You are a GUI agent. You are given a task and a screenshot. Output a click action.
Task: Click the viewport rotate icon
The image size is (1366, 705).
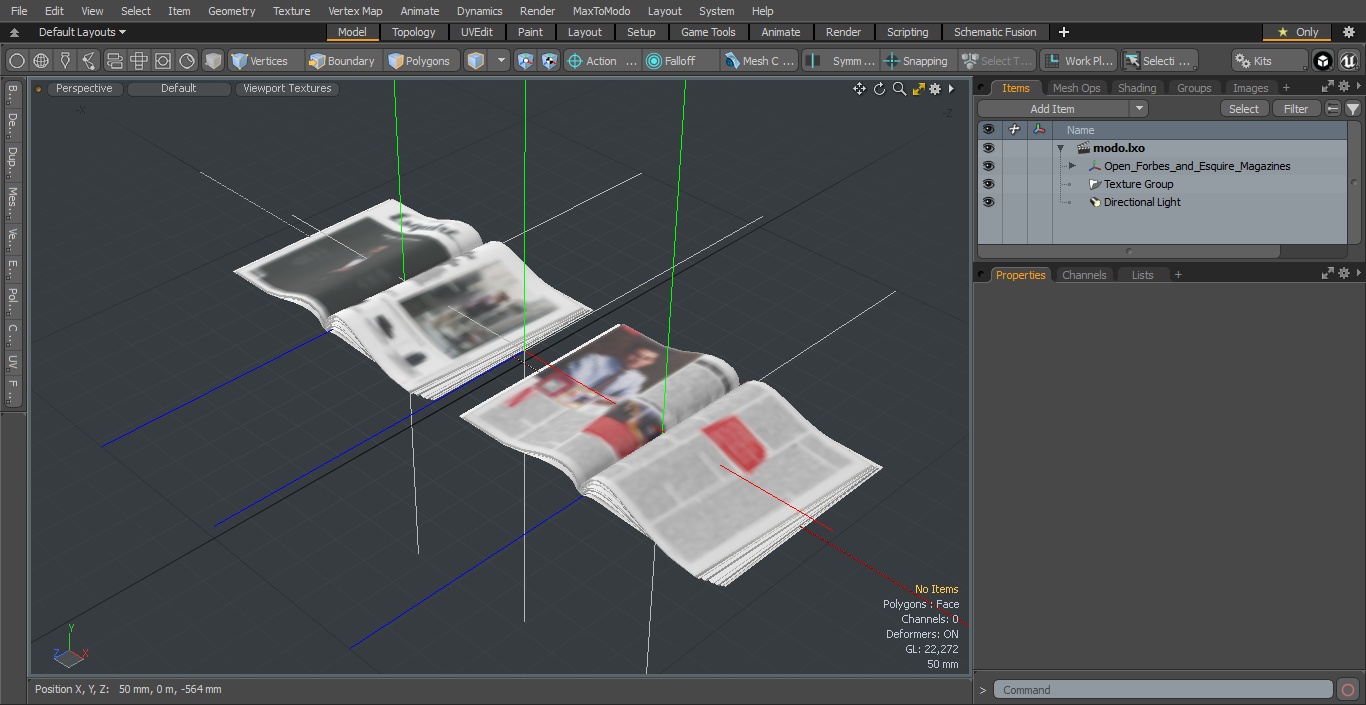[879, 89]
